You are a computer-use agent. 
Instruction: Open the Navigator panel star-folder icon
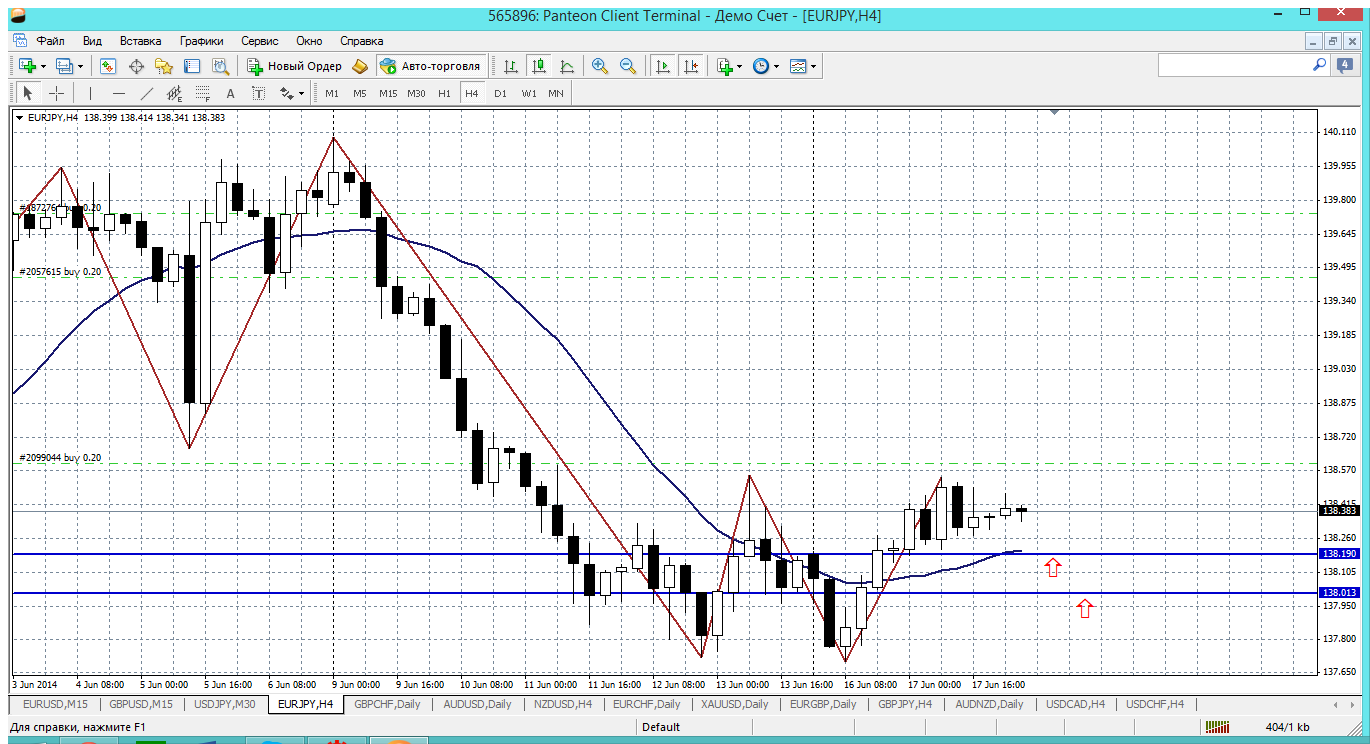click(x=164, y=66)
